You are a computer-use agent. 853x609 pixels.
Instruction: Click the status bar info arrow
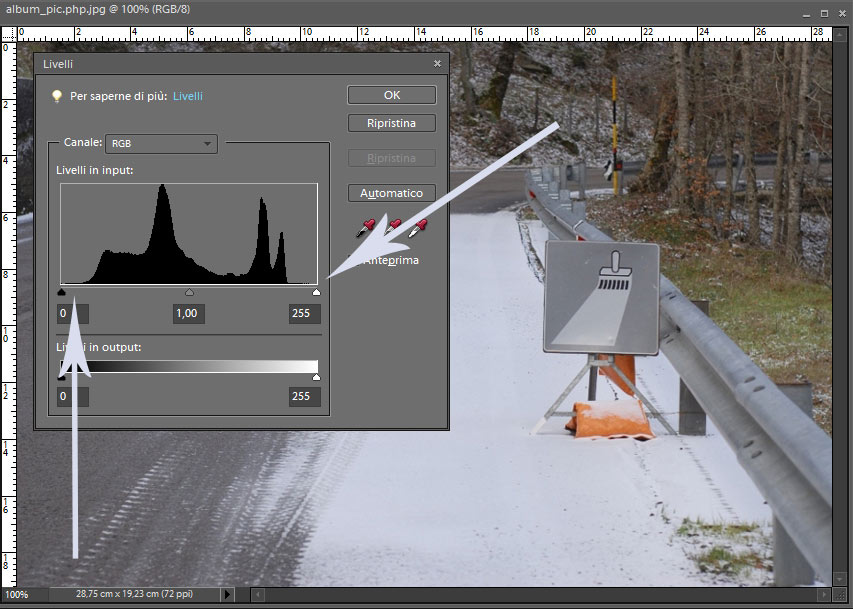tap(227, 594)
